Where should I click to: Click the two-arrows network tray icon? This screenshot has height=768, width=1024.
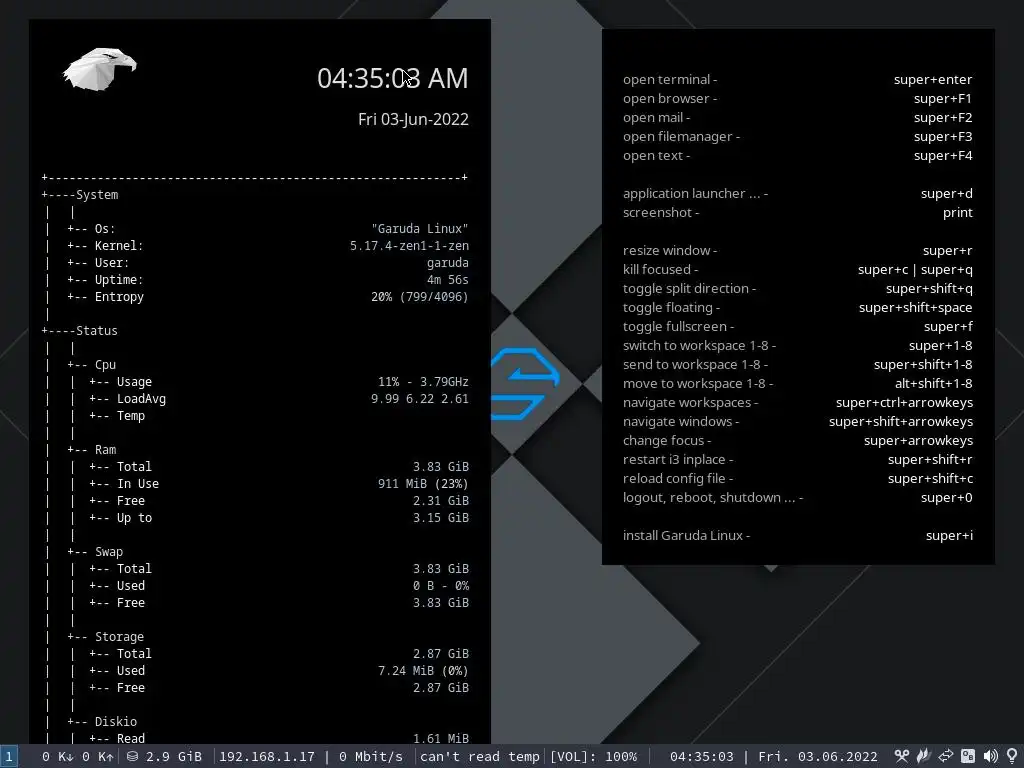click(946, 756)
